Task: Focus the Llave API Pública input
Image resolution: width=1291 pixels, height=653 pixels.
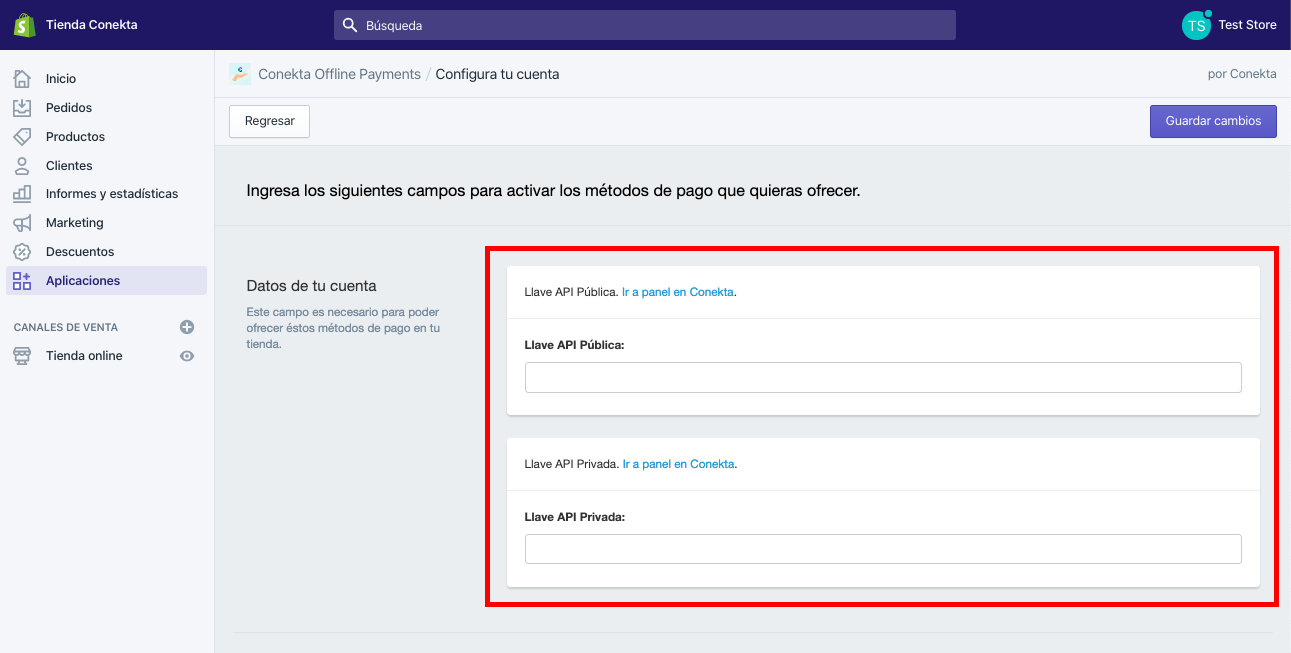Action: pos(883,378)
